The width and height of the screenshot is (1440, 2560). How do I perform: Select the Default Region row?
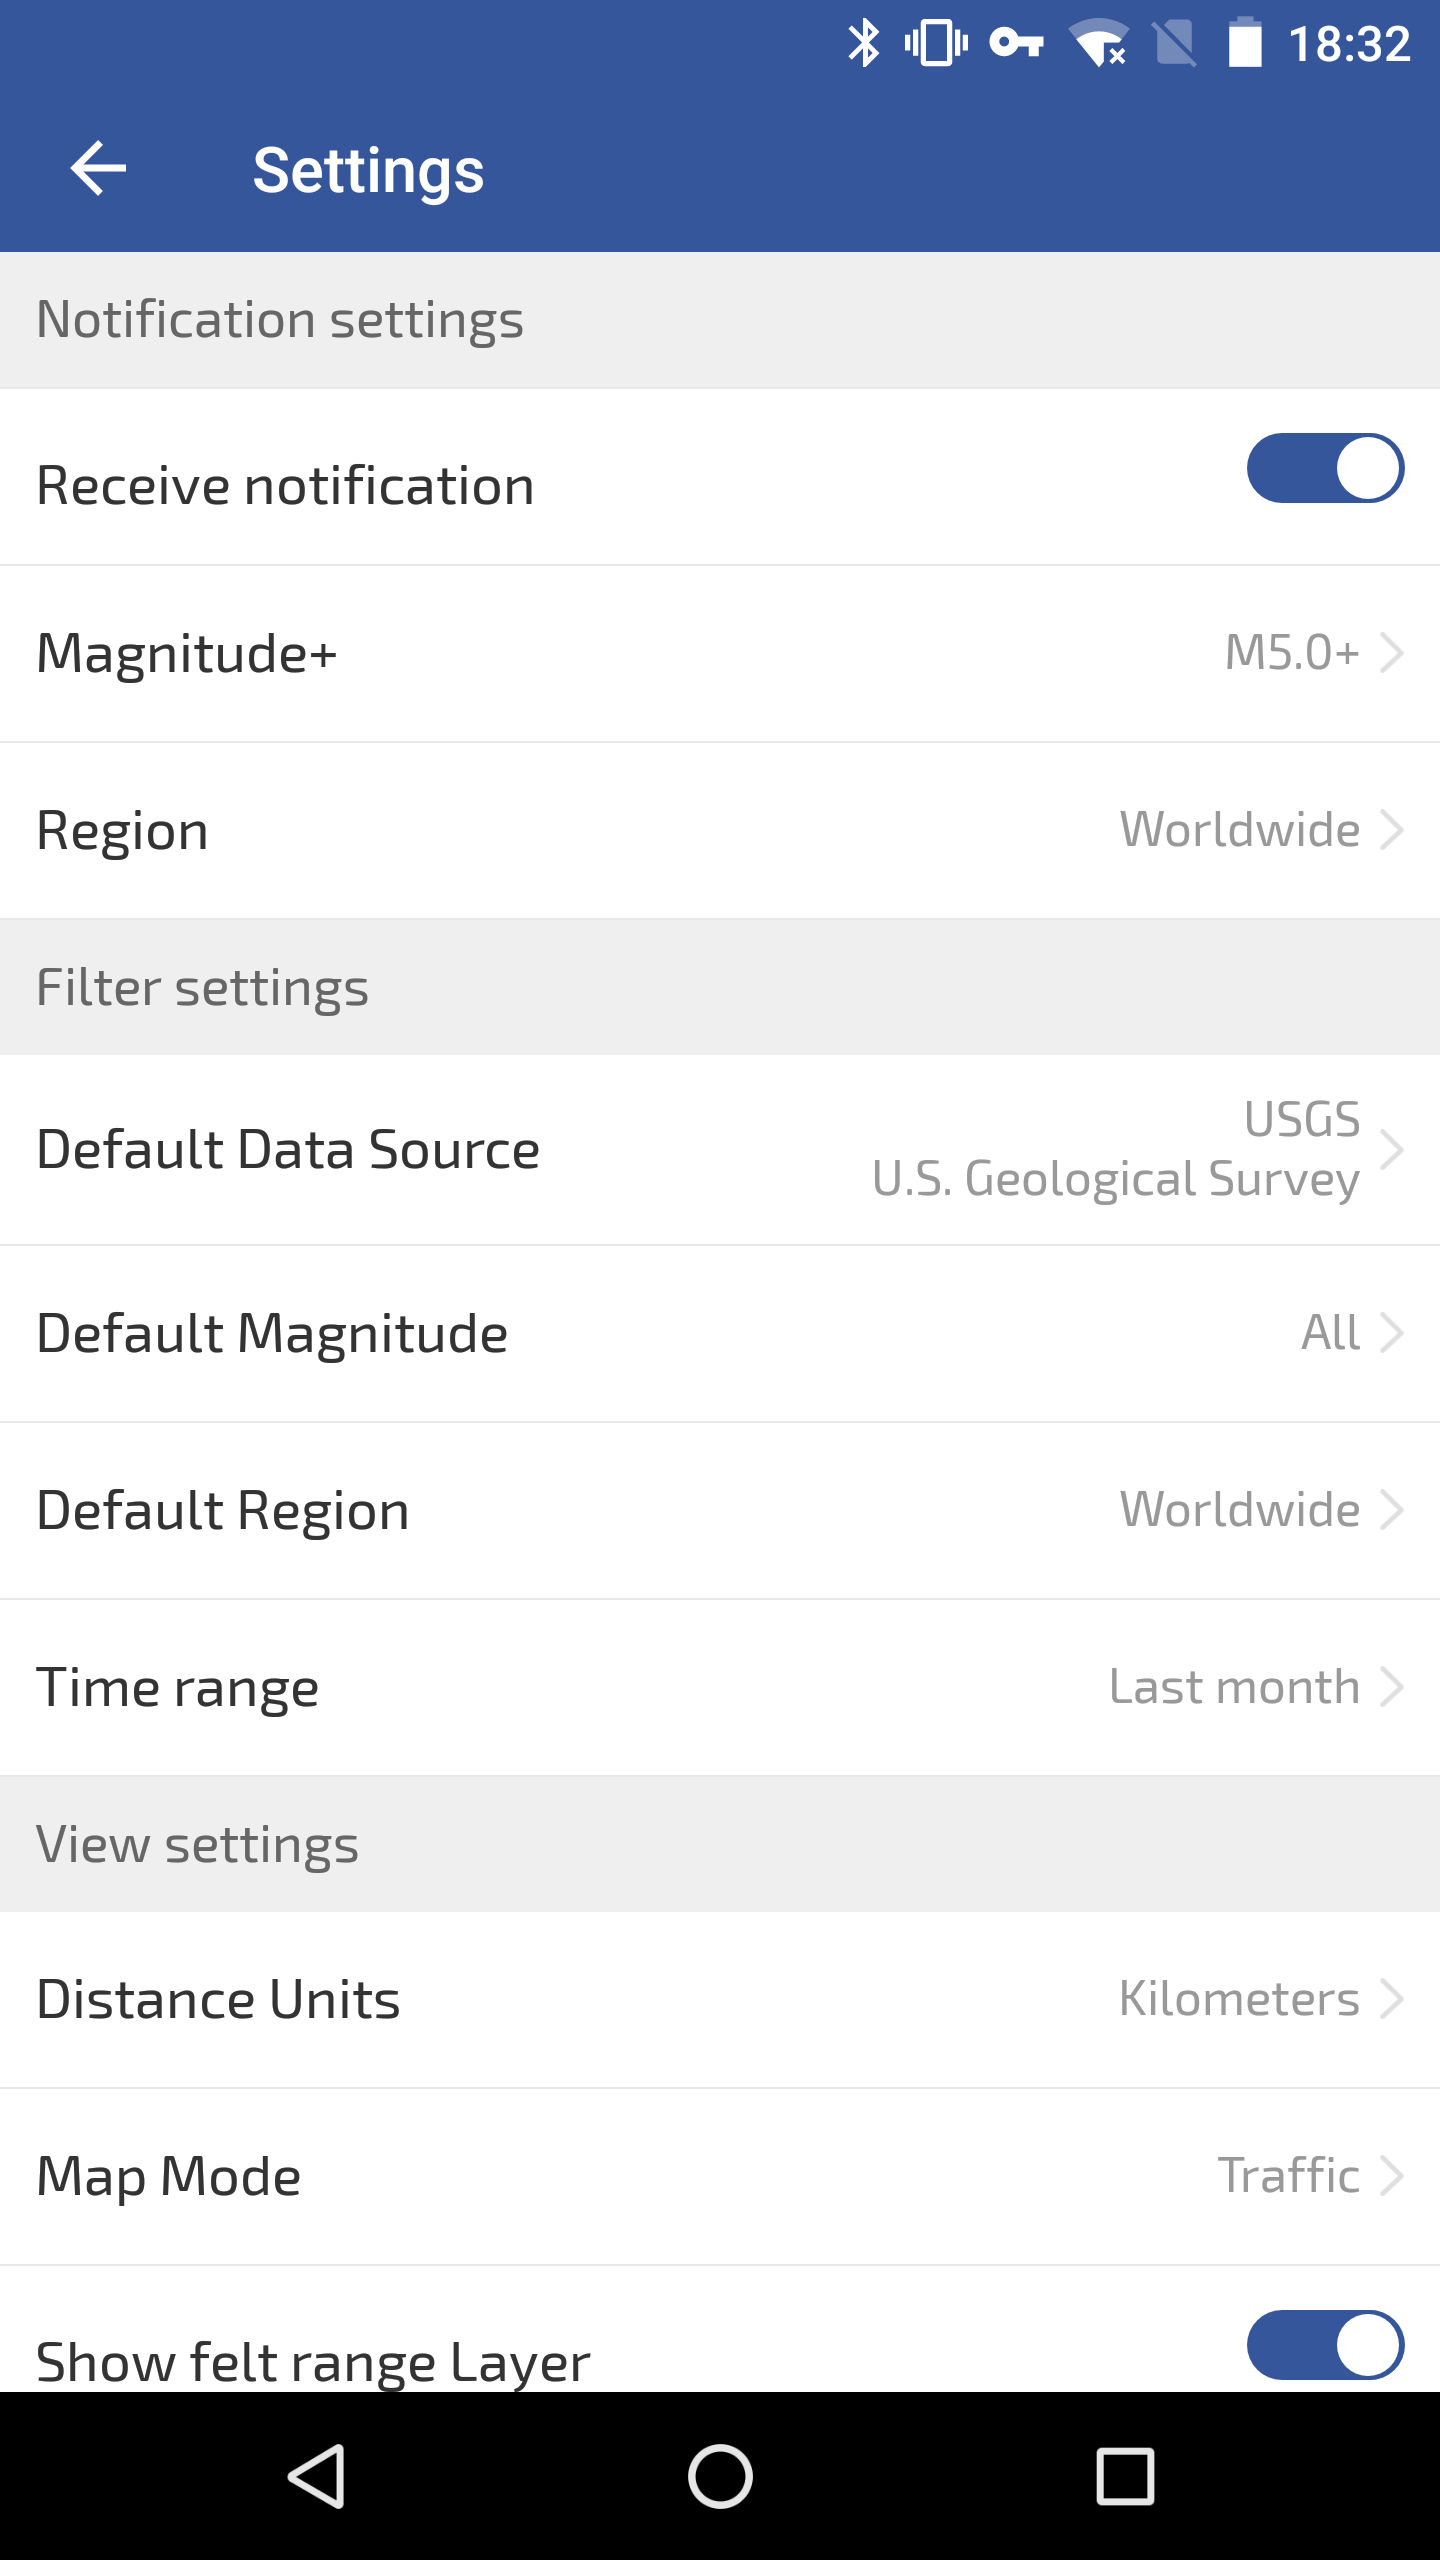[720, 1510]
